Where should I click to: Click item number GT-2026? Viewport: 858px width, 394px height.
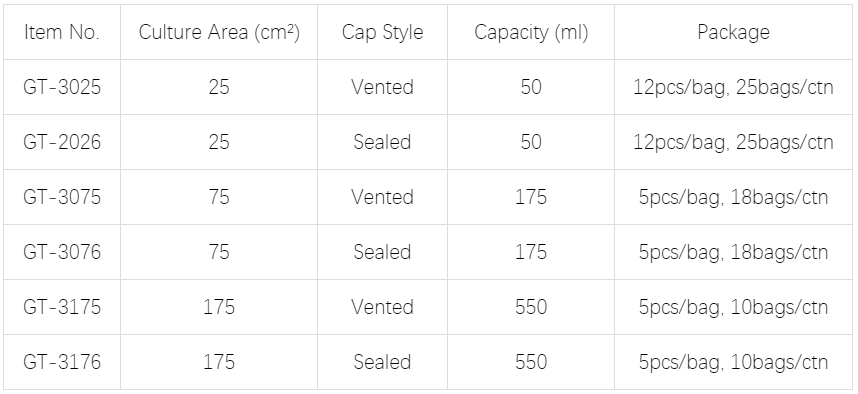click(62, 142)
